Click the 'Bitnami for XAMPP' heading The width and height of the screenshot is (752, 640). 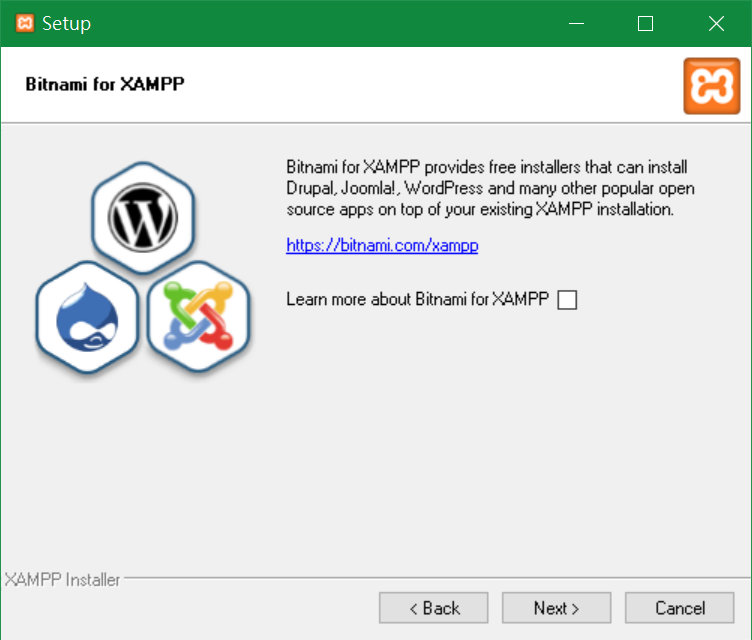pyautogui.click(x=105, y=84)
